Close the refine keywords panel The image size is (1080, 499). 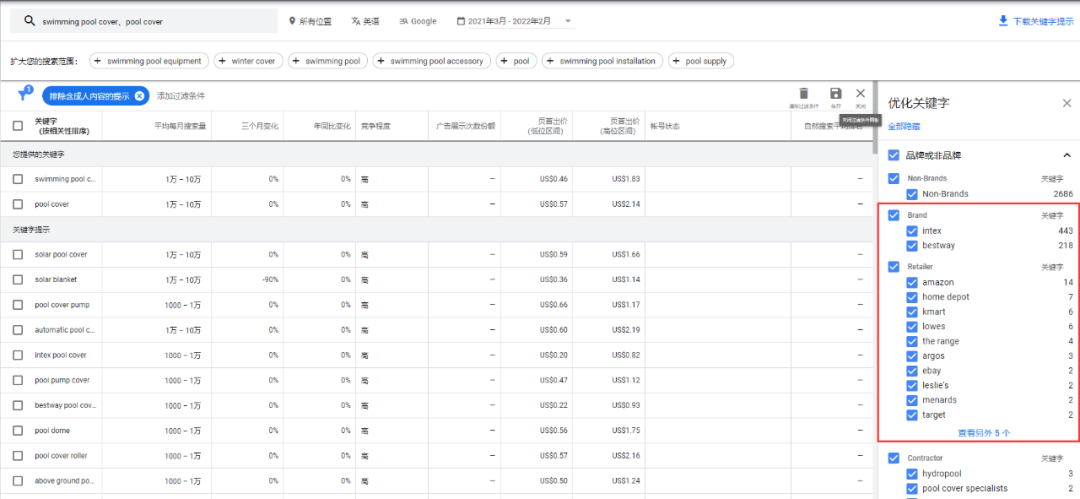coord(1067,103)
